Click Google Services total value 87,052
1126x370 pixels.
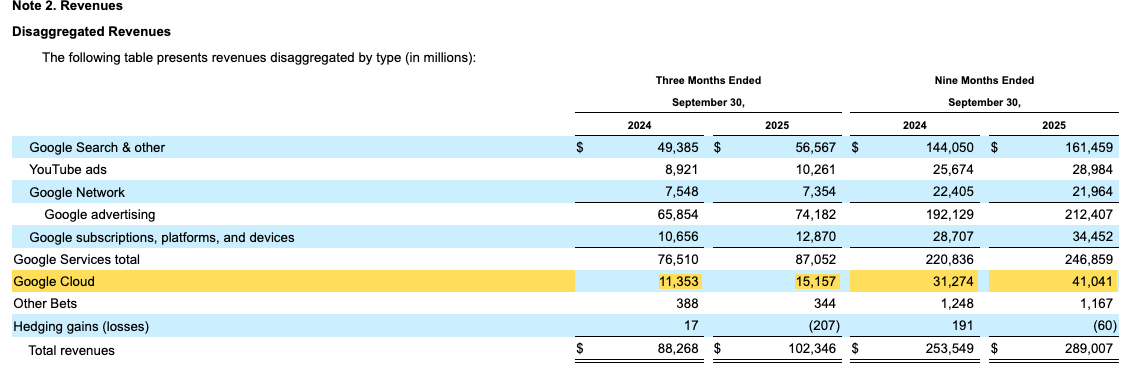click(x=816, y=259)
